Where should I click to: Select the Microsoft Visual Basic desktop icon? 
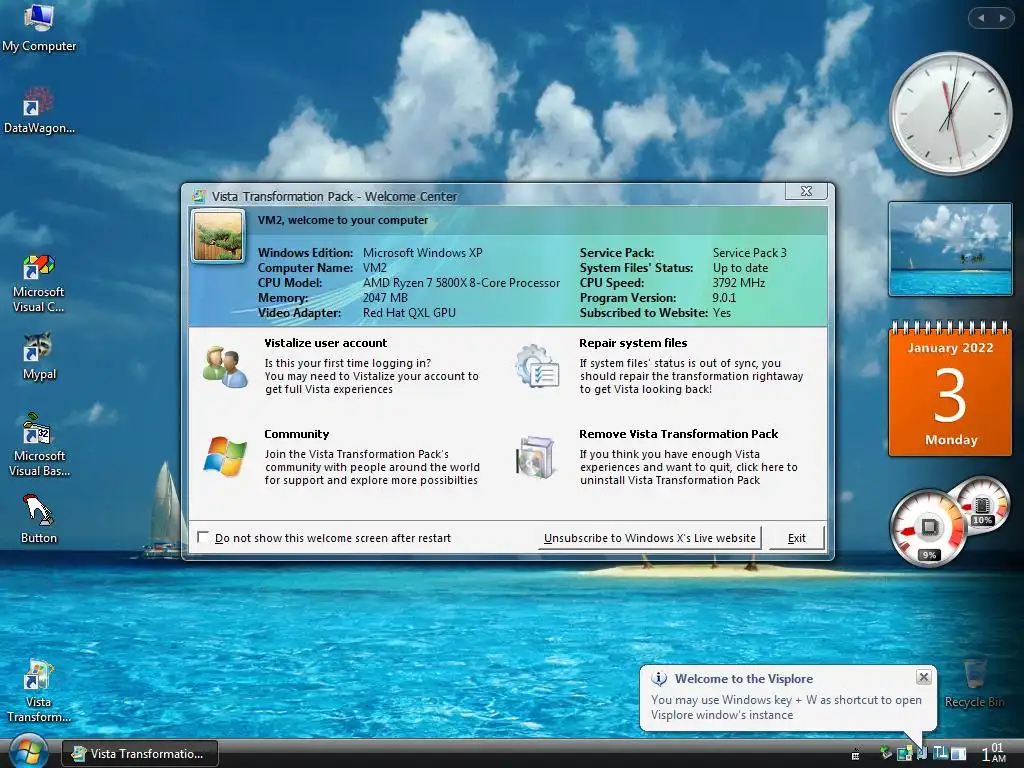point(39,444)
